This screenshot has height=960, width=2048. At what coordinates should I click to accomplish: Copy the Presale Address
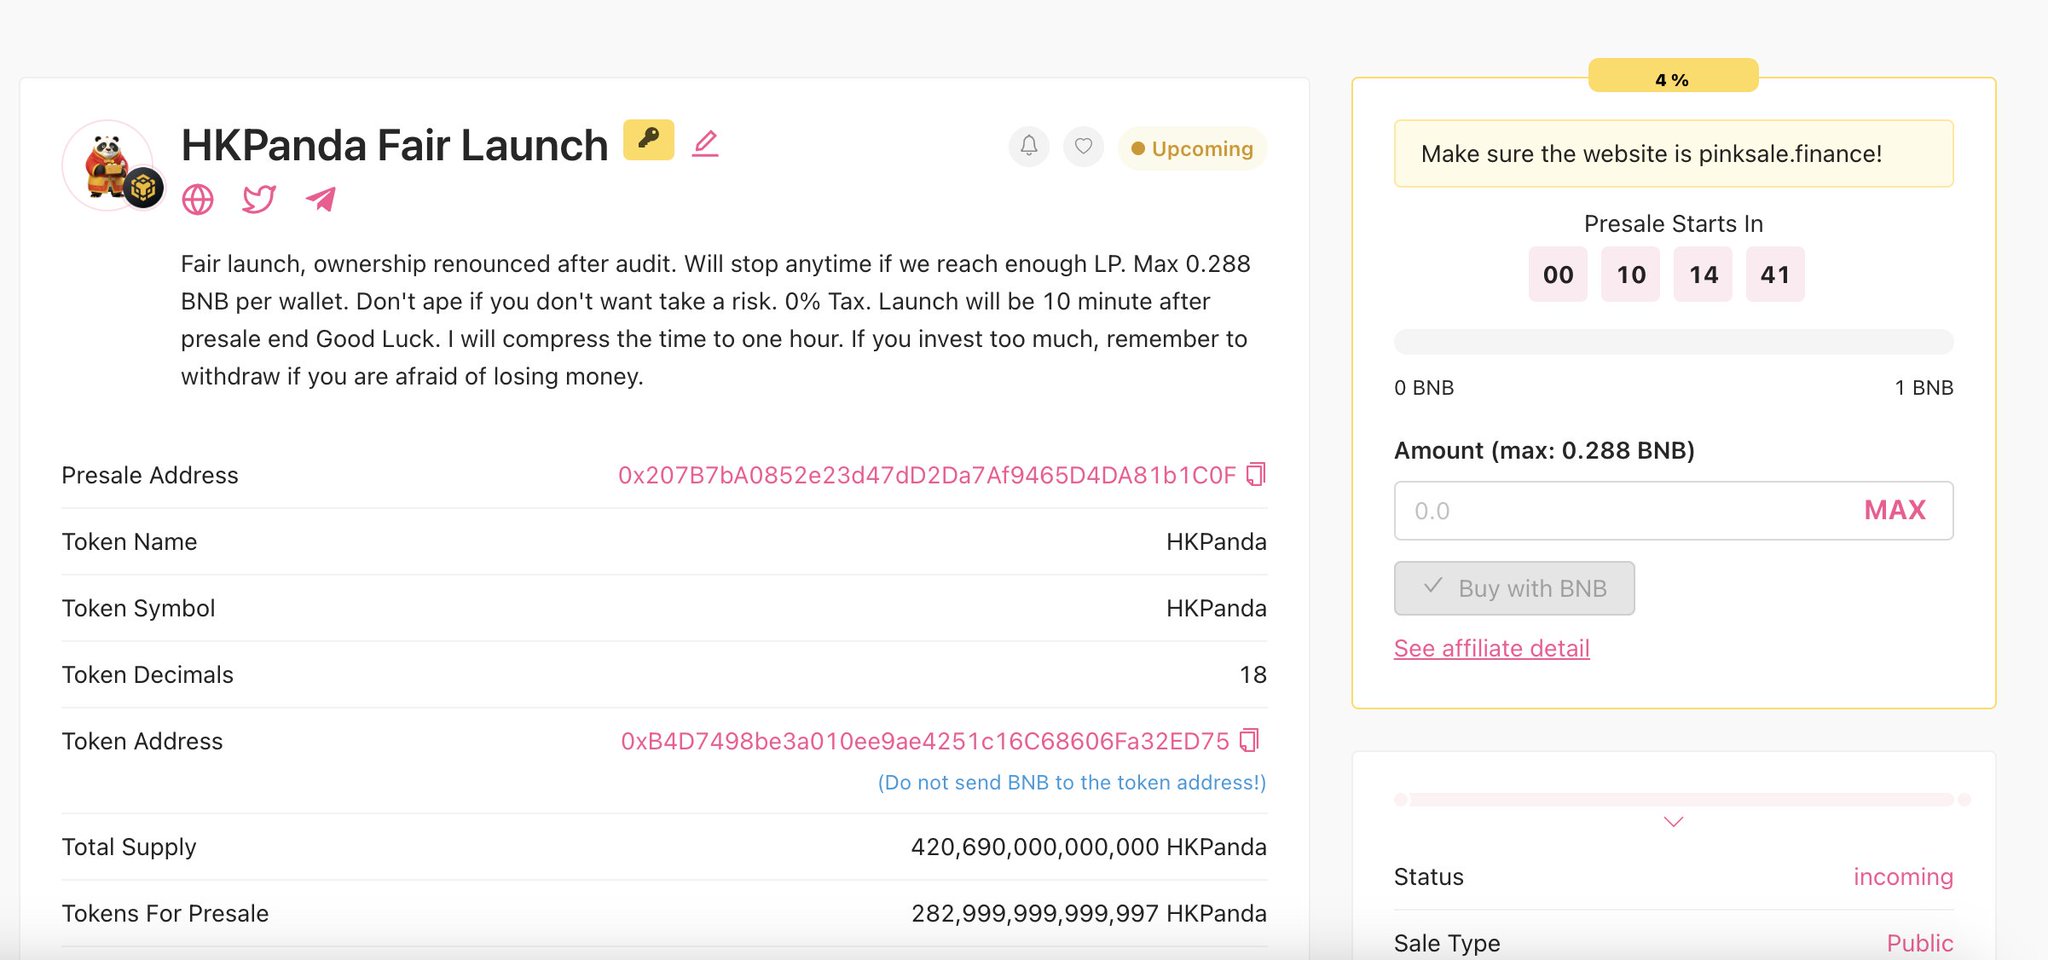coord(1256,474)
